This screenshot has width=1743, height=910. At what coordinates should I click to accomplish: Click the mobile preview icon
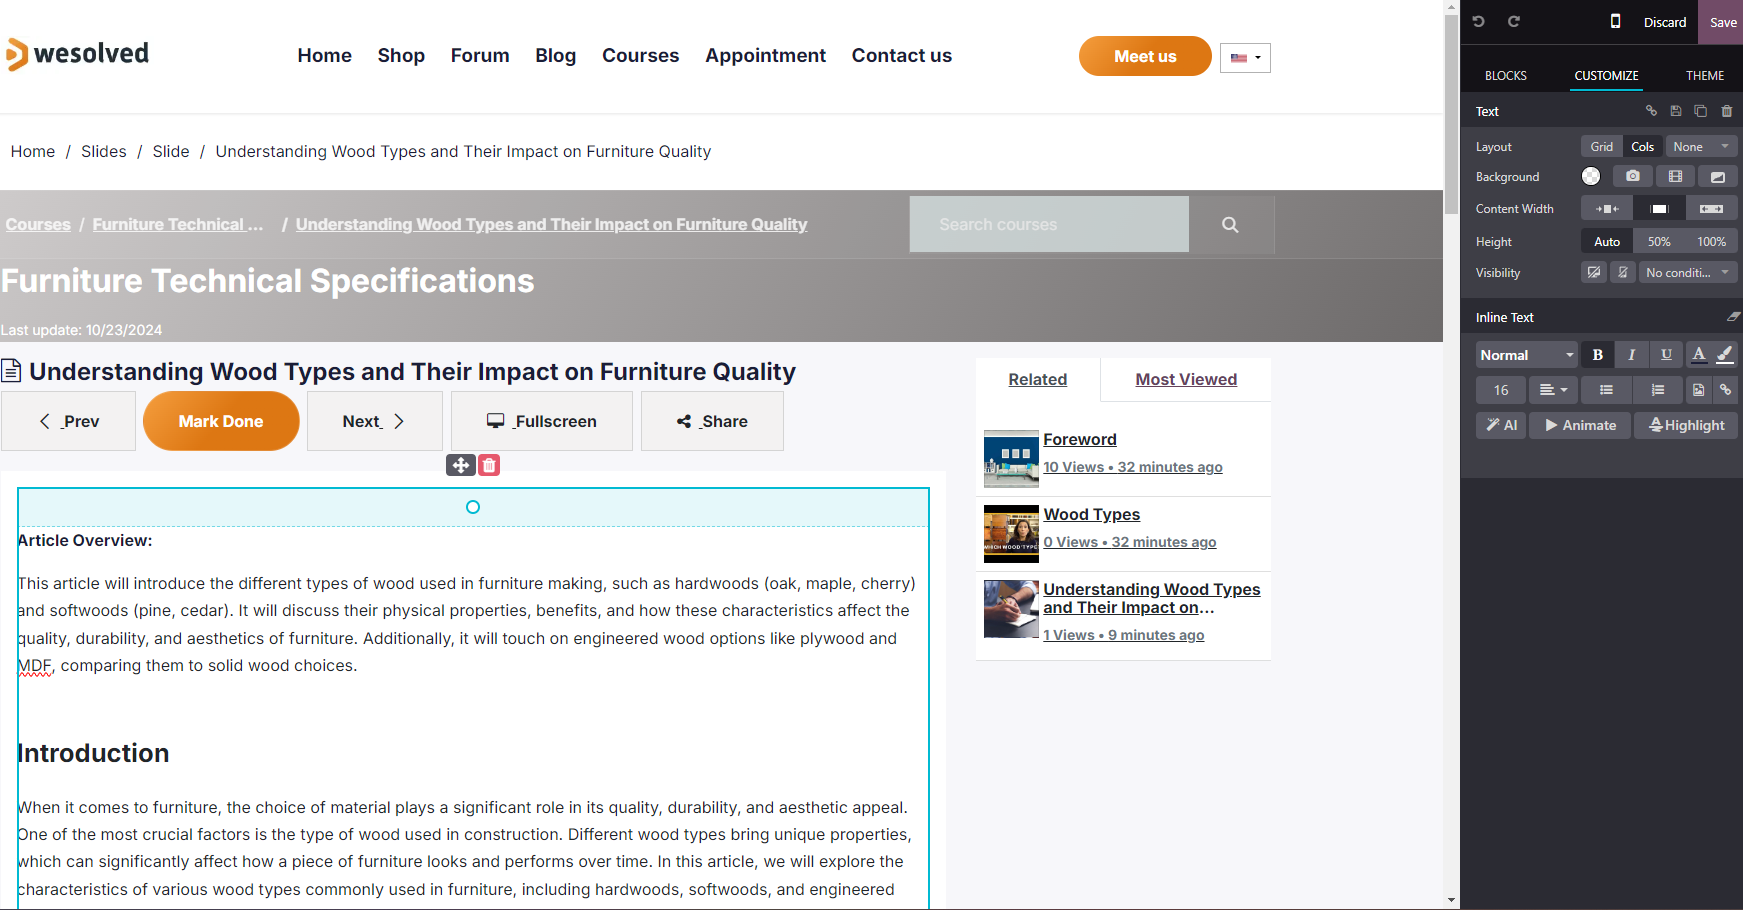tap(1615, 21)
